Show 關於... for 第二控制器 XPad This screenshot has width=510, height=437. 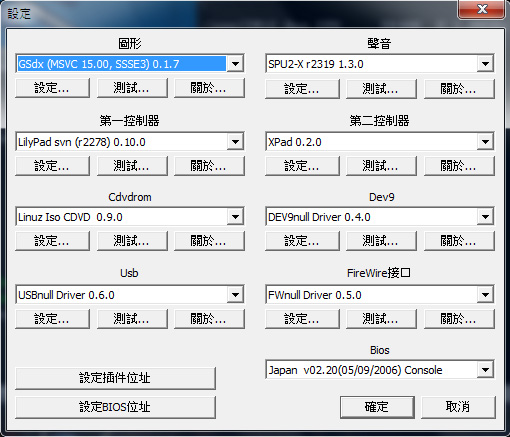tap(459, 166)
